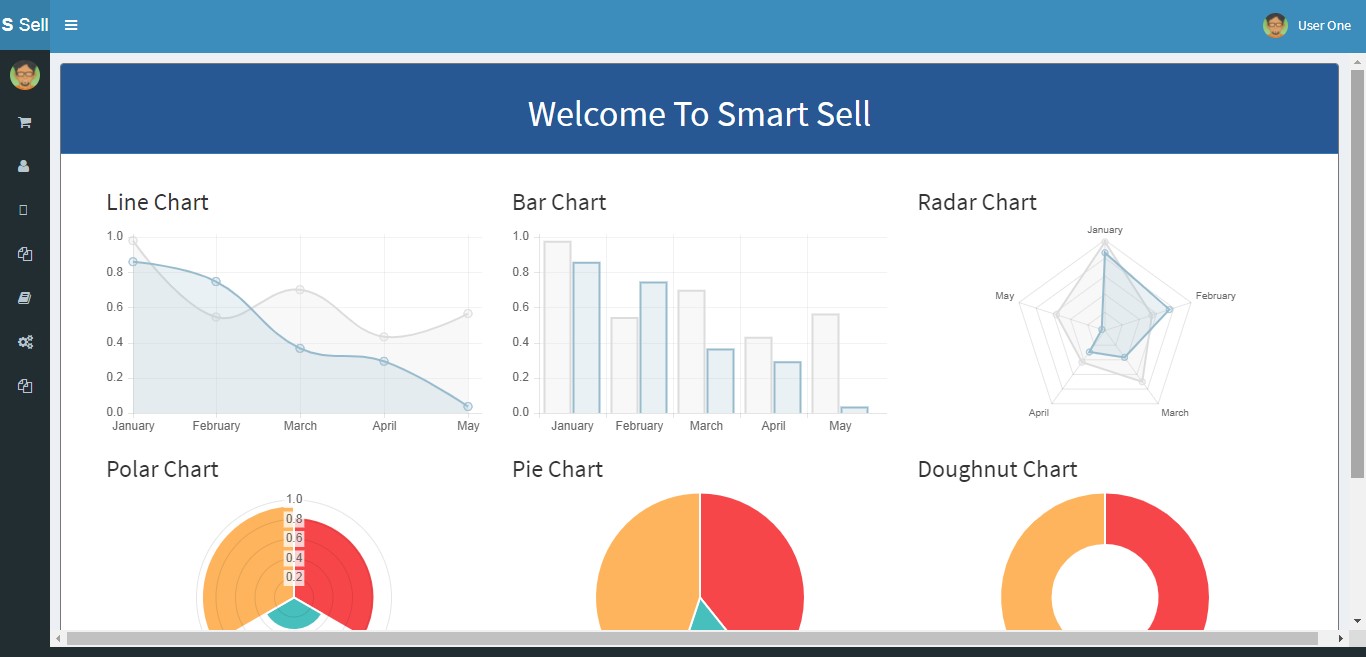The height and width of the screenshot is (657, 1366).
Task: Click the blue January bar in Bar Chart
Action: pos(586,337)
